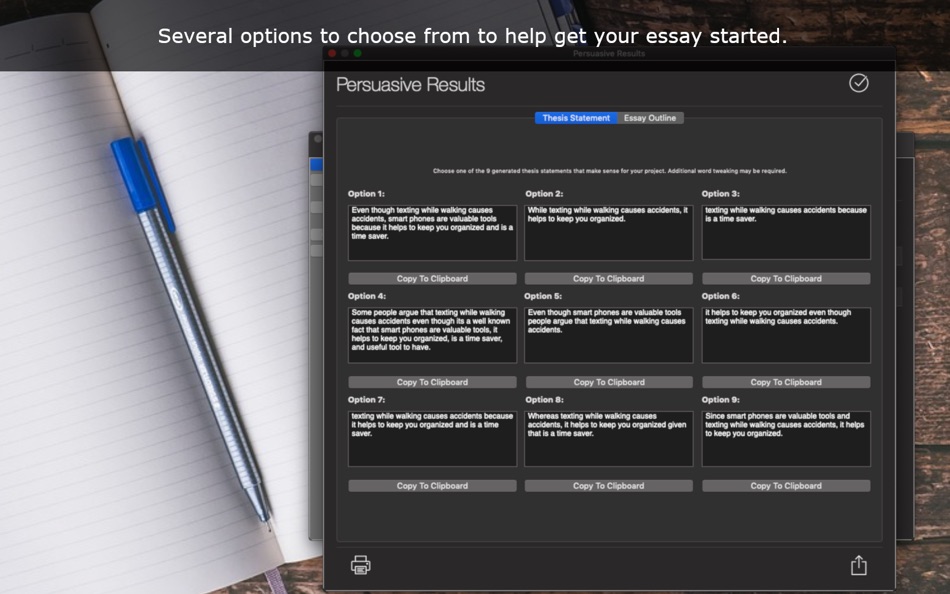Click the 'Option 5:' label
The height and width of the screenshot is (594, 950).
[x=543, y=296]
